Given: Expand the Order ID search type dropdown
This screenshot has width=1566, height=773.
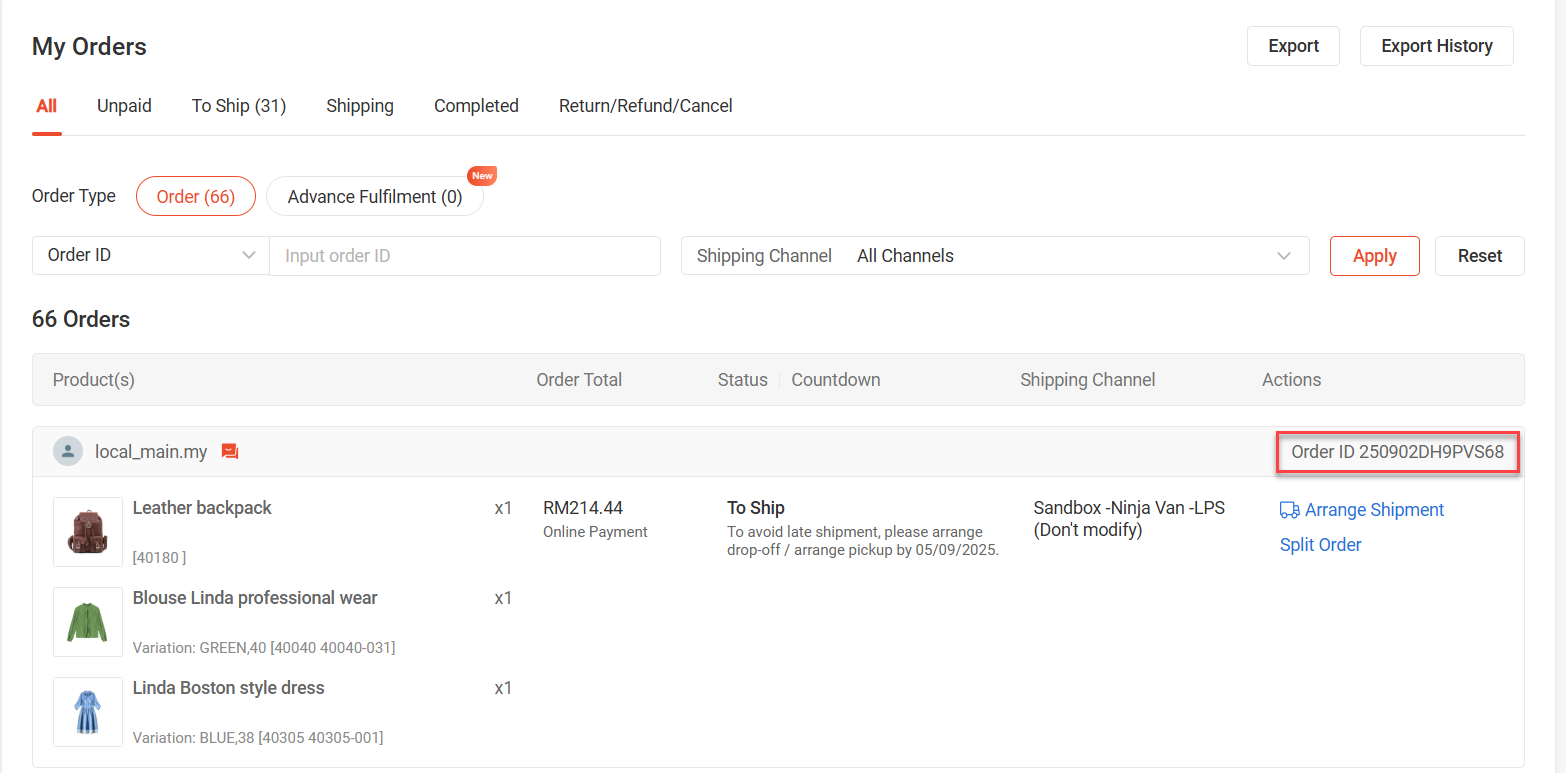Looking at the screenshot, I should point(151,256).
